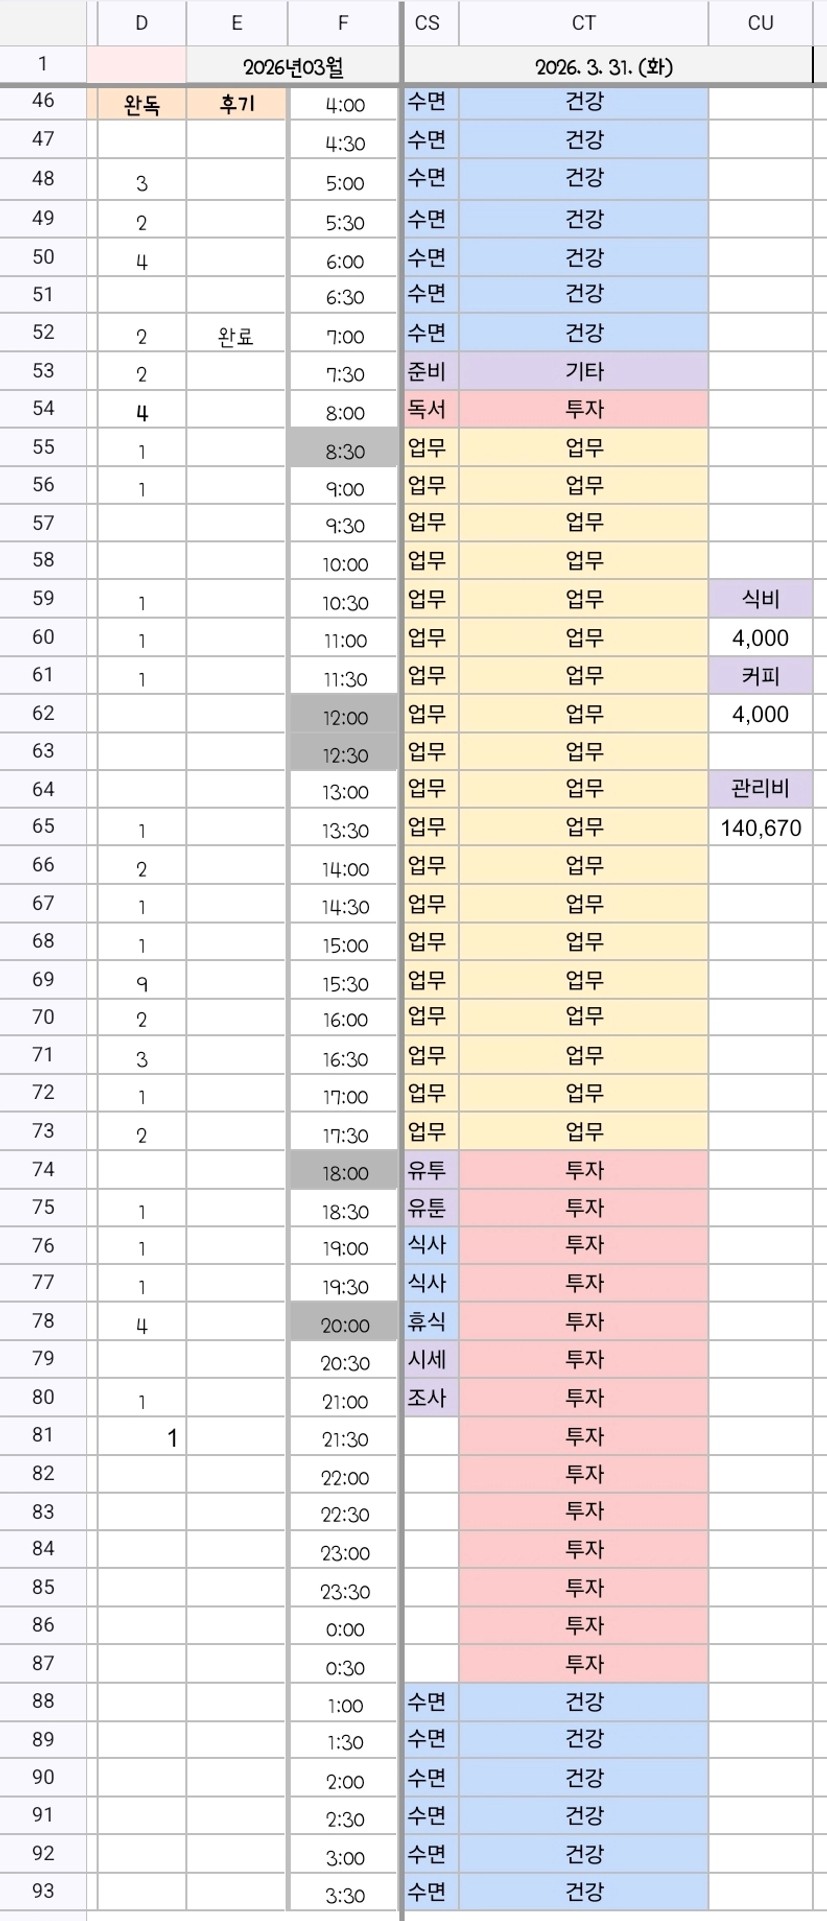Click the 독서 activity cell
The width and height of the screenshot is (827, 1921).
(428, 410)
